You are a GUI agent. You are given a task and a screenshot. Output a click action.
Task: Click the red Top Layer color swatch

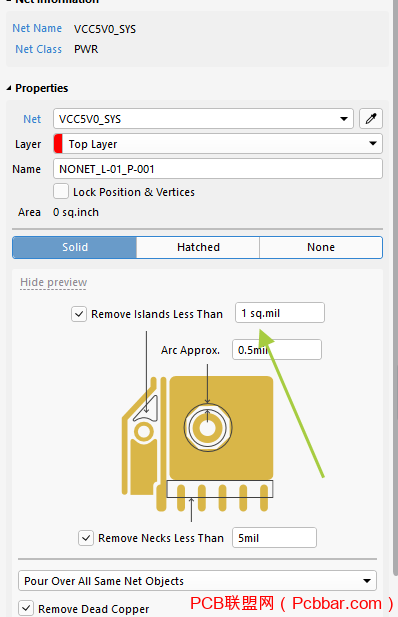[58, 144]
